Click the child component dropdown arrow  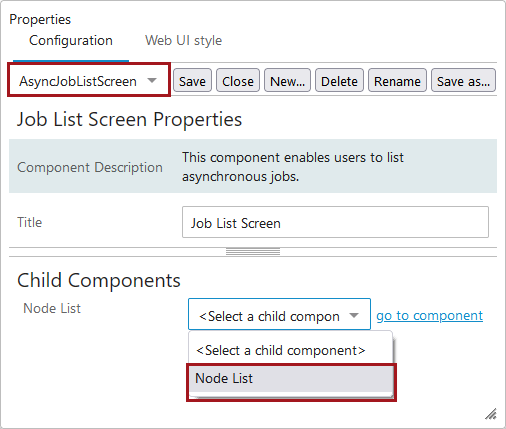click(354, 315)
